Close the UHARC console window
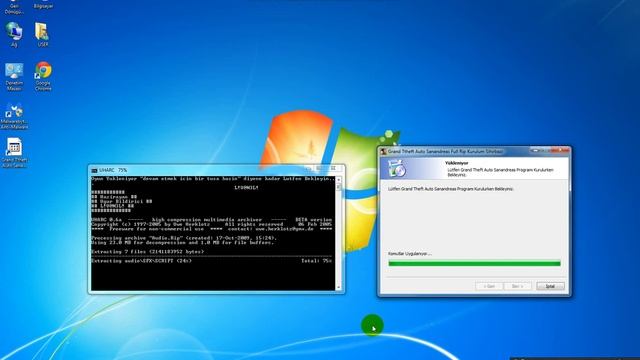Viewport: 640px width, 360px height. 333,168
